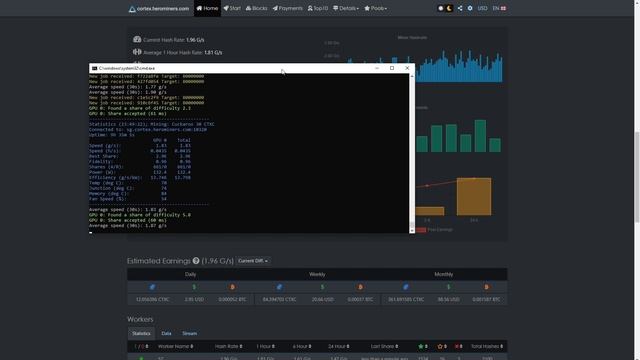Select the Monthly BTC earnings value
The width and height of the screenshot is (640, 360).
tap(486, 299)
